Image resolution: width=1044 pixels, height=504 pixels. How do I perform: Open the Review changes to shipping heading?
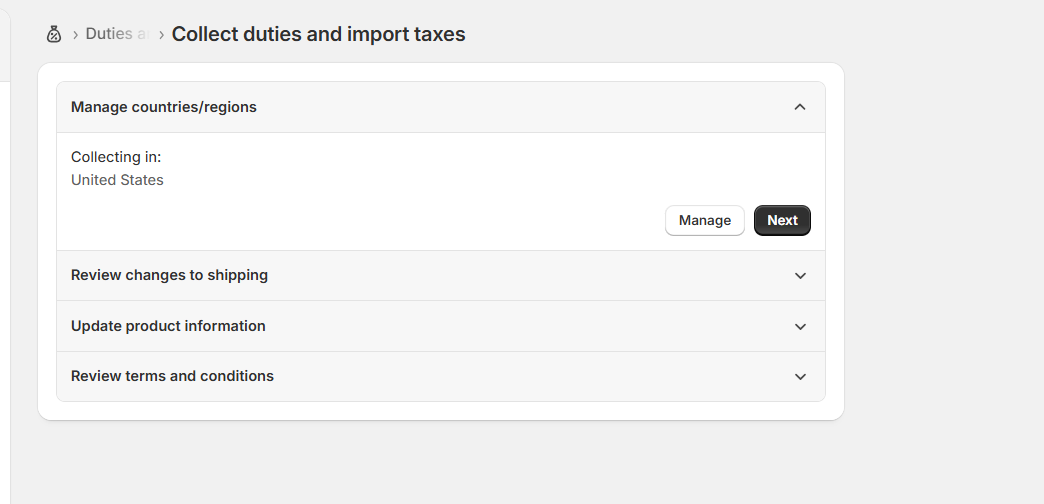pyautogui.click(x=170, y=275)
